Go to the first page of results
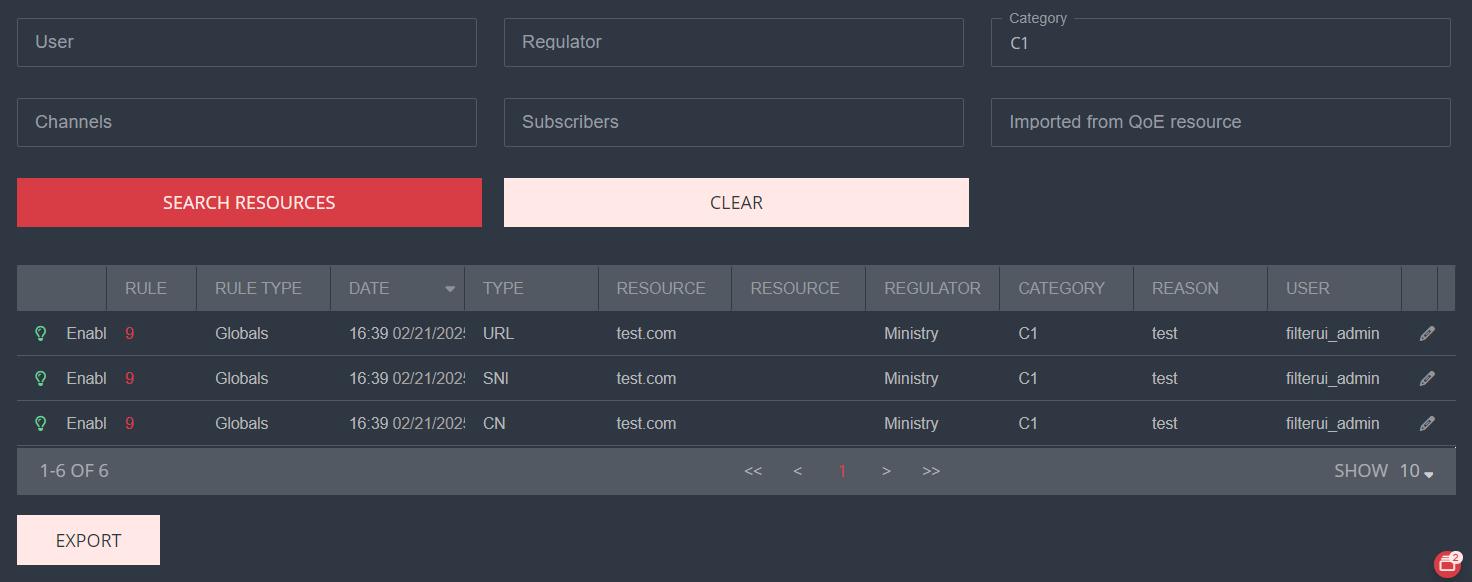The width and height of the screenshot is (1472, 582). pos(753,471)
